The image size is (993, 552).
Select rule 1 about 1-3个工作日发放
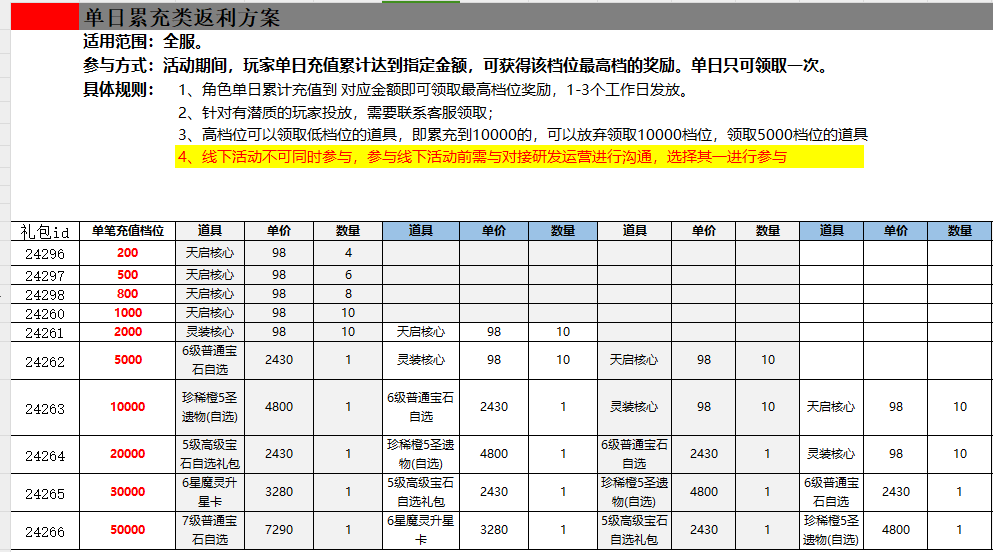(x=433, y=90)
